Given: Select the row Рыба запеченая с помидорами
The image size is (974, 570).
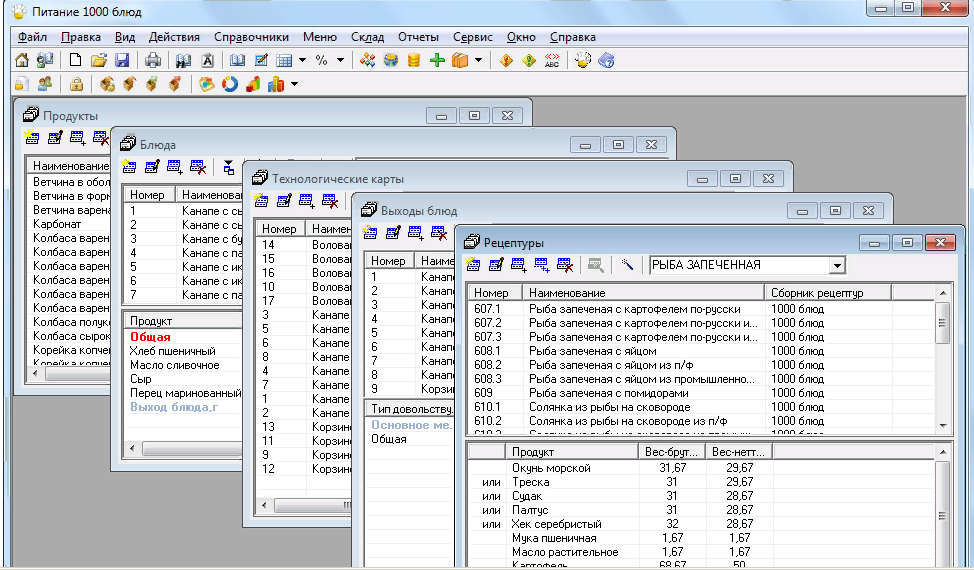Looking at the screenshot, I should coord(600,393).
